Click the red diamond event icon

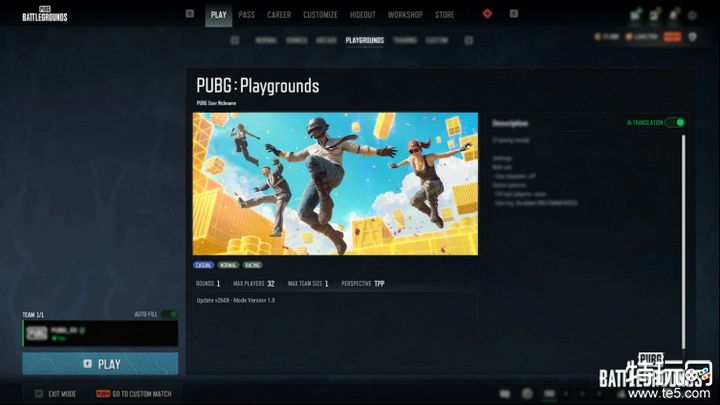[488, 14]
